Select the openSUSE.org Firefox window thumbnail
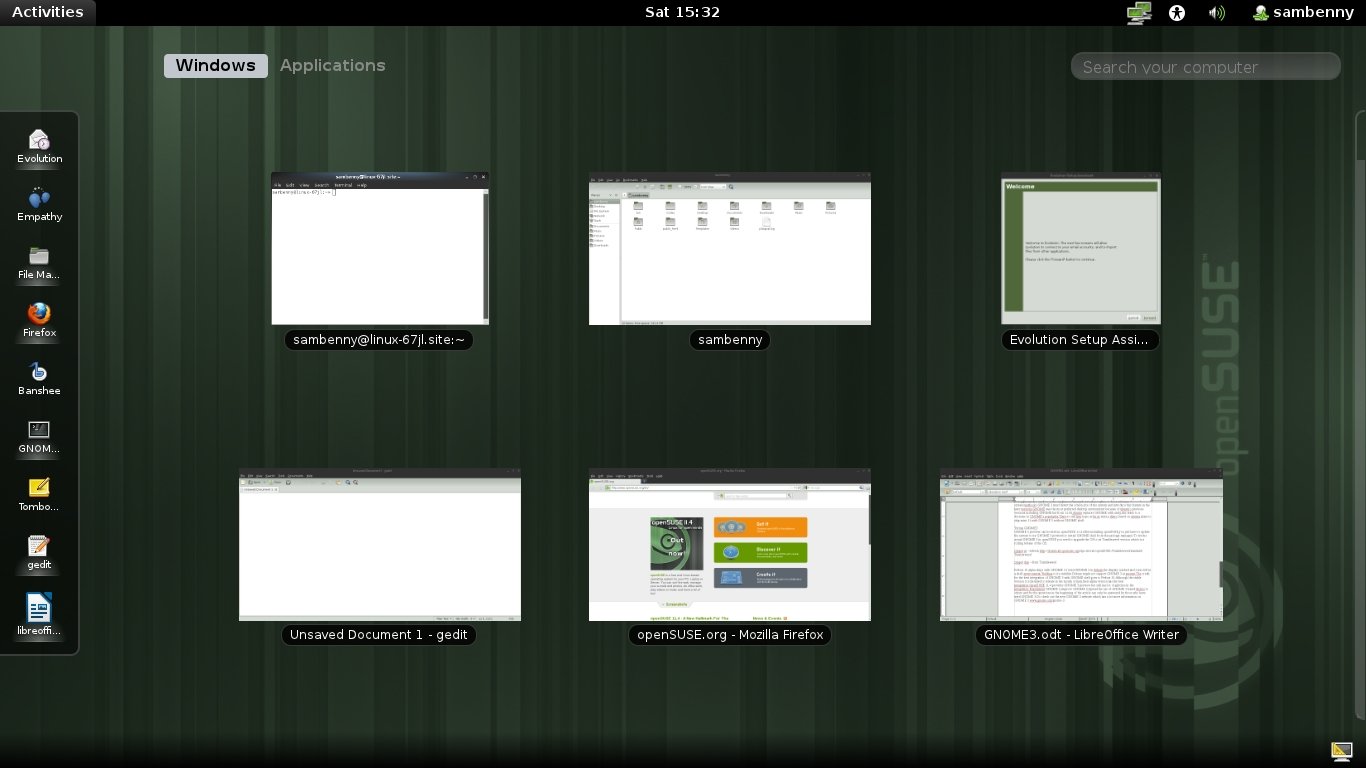 (729, 545)
